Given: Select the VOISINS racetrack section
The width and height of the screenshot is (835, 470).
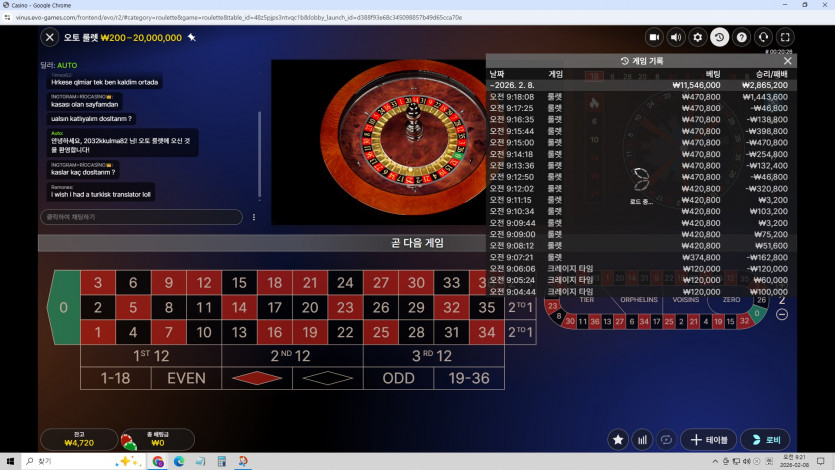Looking at the screenshot, I should [x=686, y=299].
